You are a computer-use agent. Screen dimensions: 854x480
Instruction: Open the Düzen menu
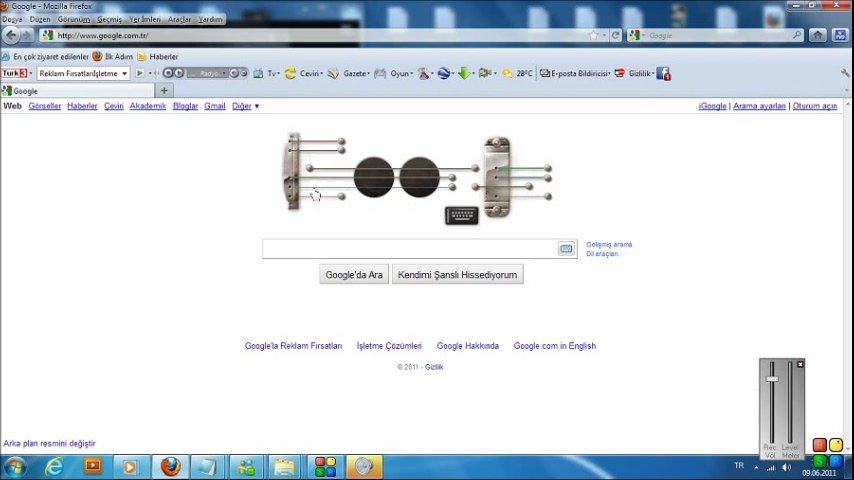click(39, 19)
